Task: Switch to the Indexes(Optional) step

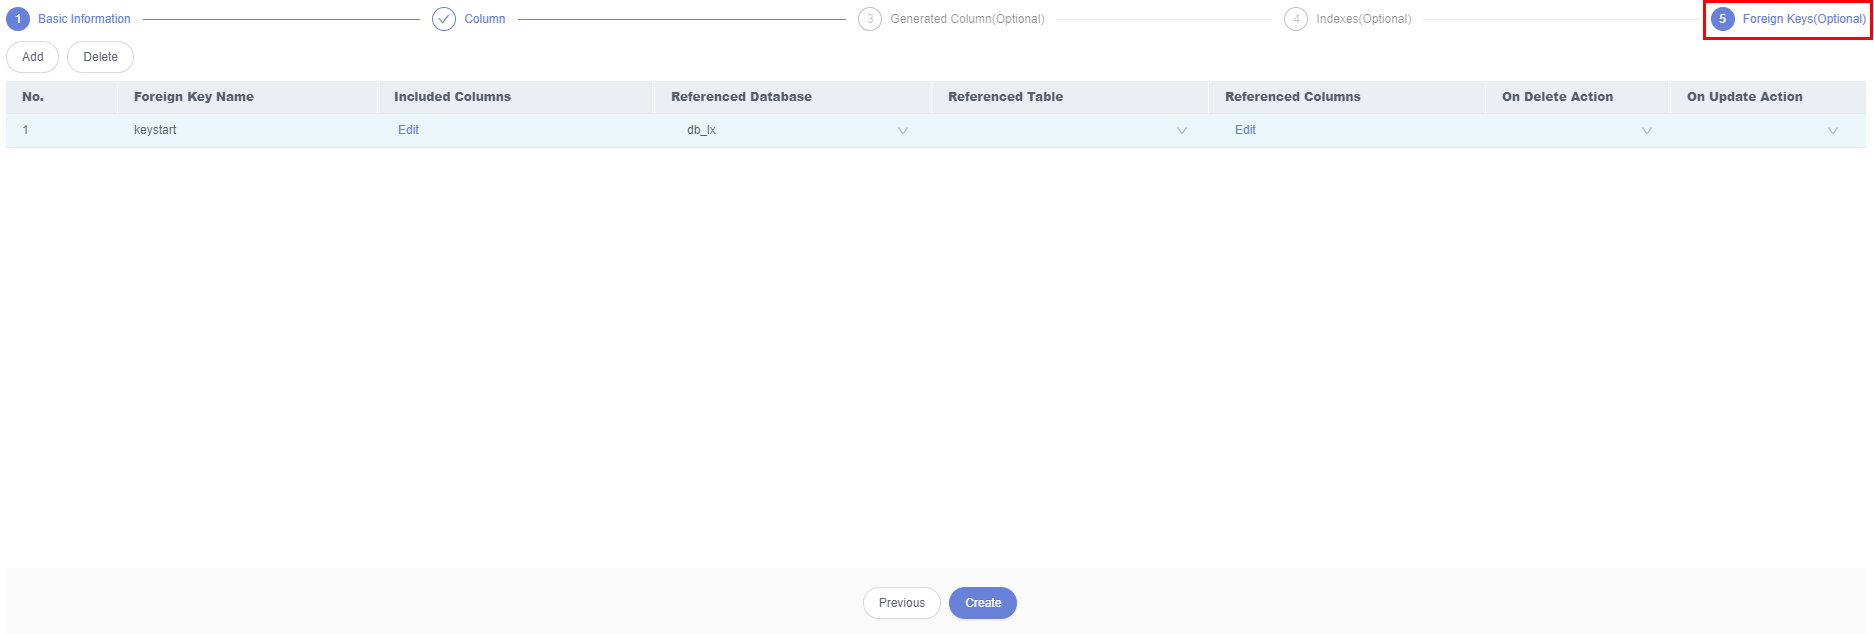Action: tap(1363, 19)
